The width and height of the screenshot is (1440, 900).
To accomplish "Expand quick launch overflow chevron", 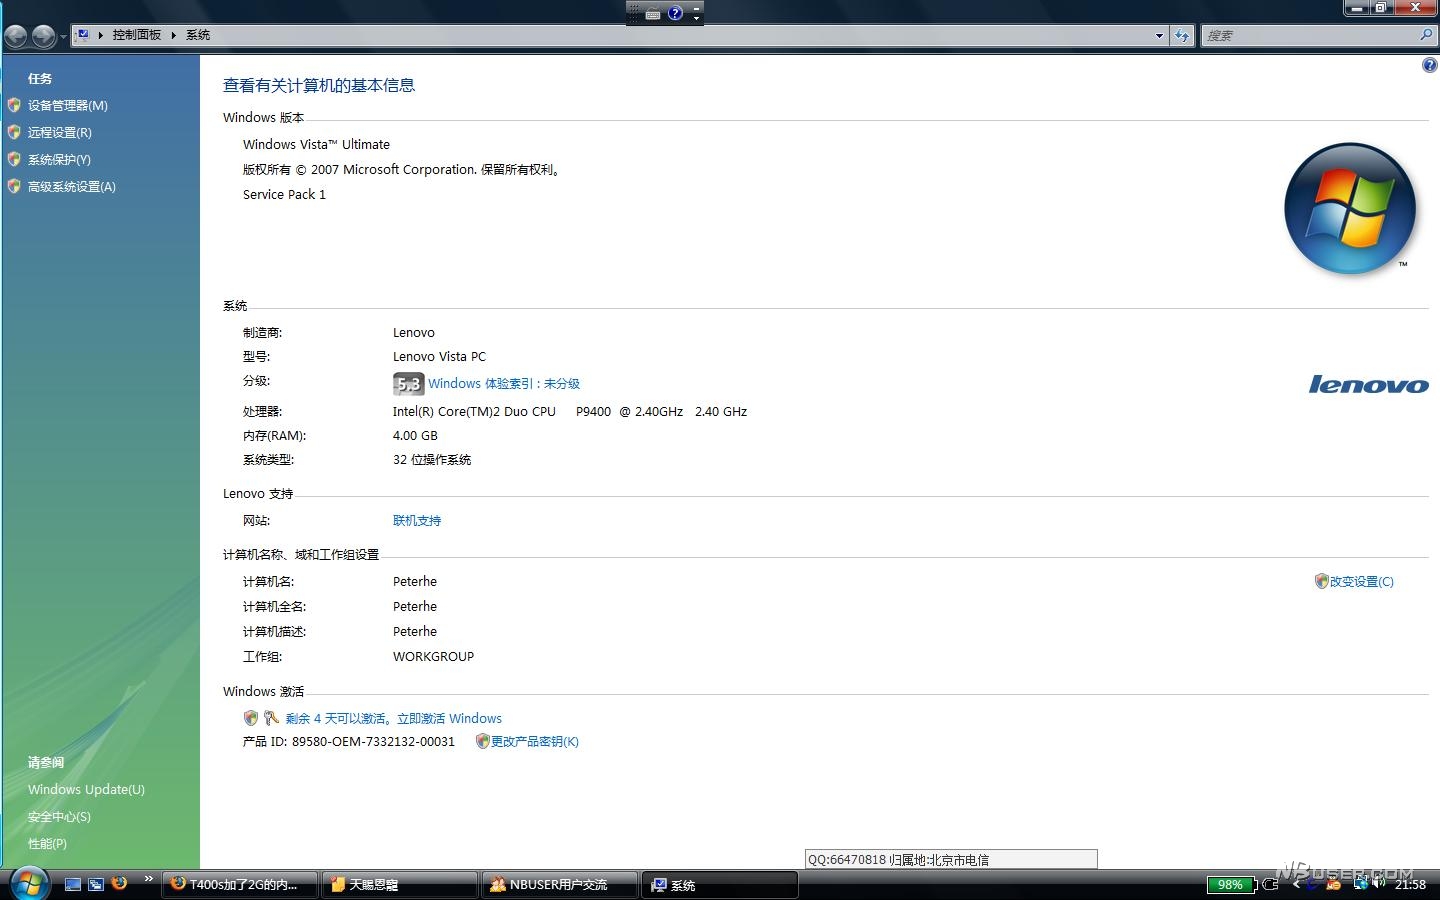I will point(148,879).
